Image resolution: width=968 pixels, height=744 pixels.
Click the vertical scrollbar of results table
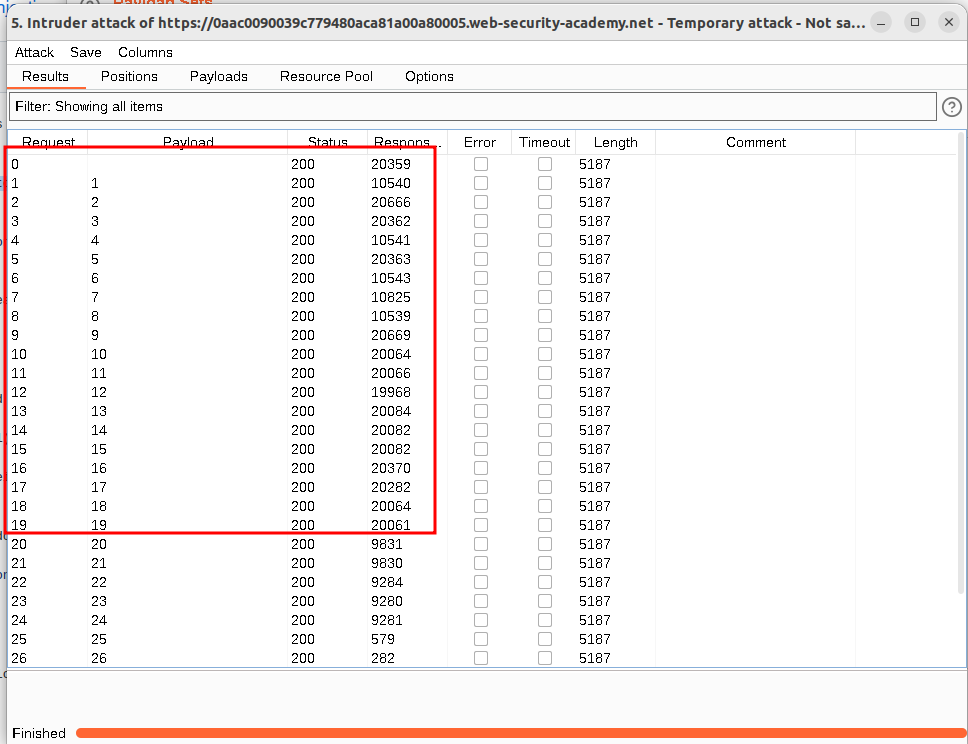click(x=961, y=364)
